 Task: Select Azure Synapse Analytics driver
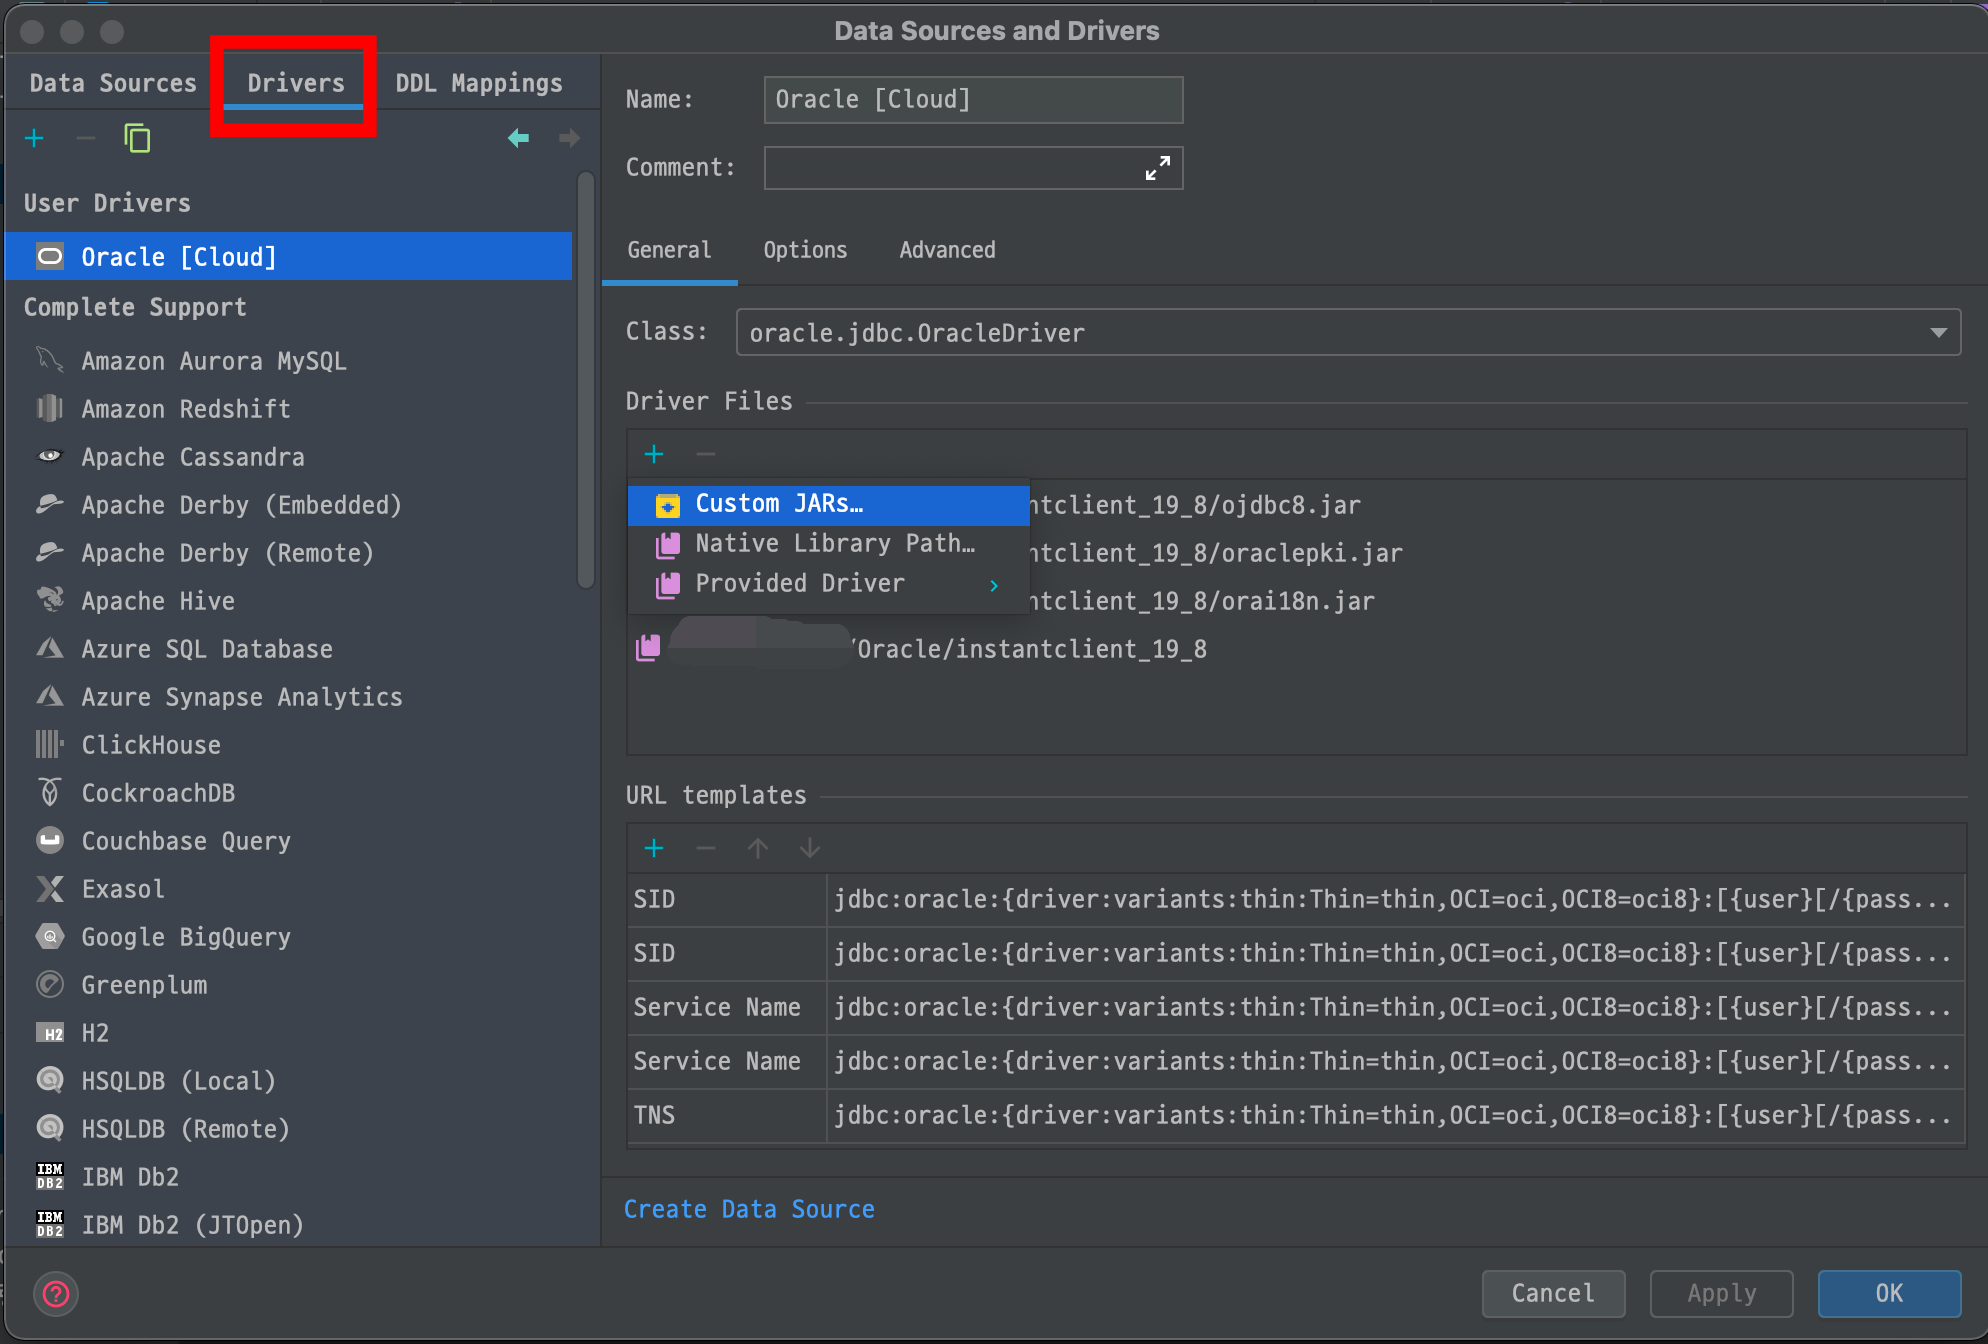point(288,696)
